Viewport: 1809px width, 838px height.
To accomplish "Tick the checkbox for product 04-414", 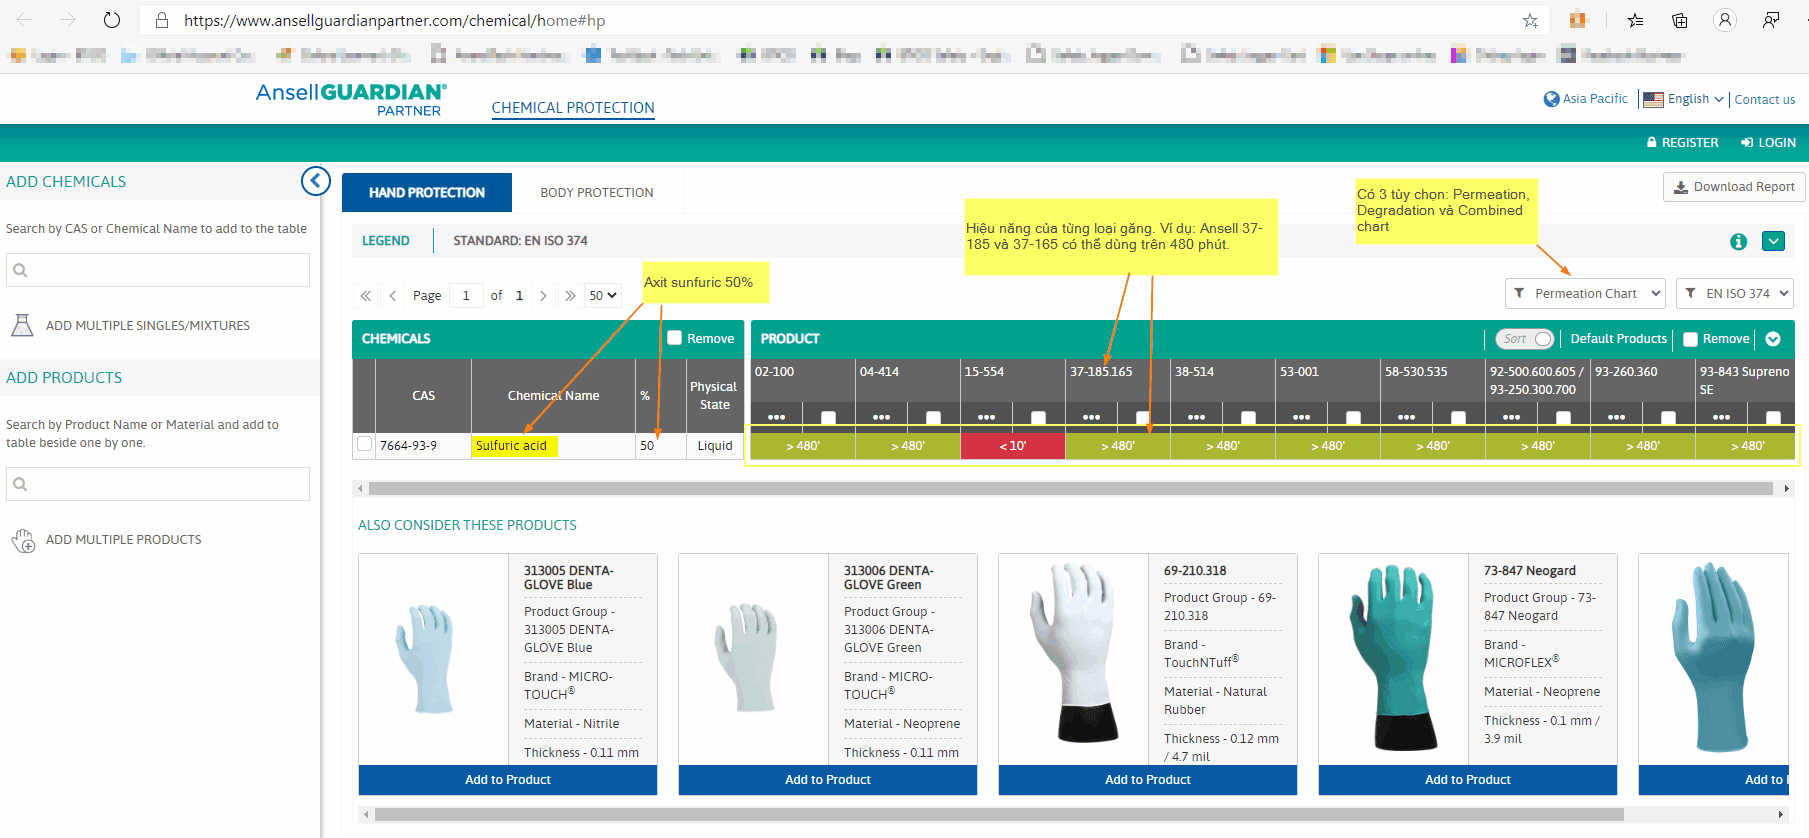I will click(x=933, y=417).
